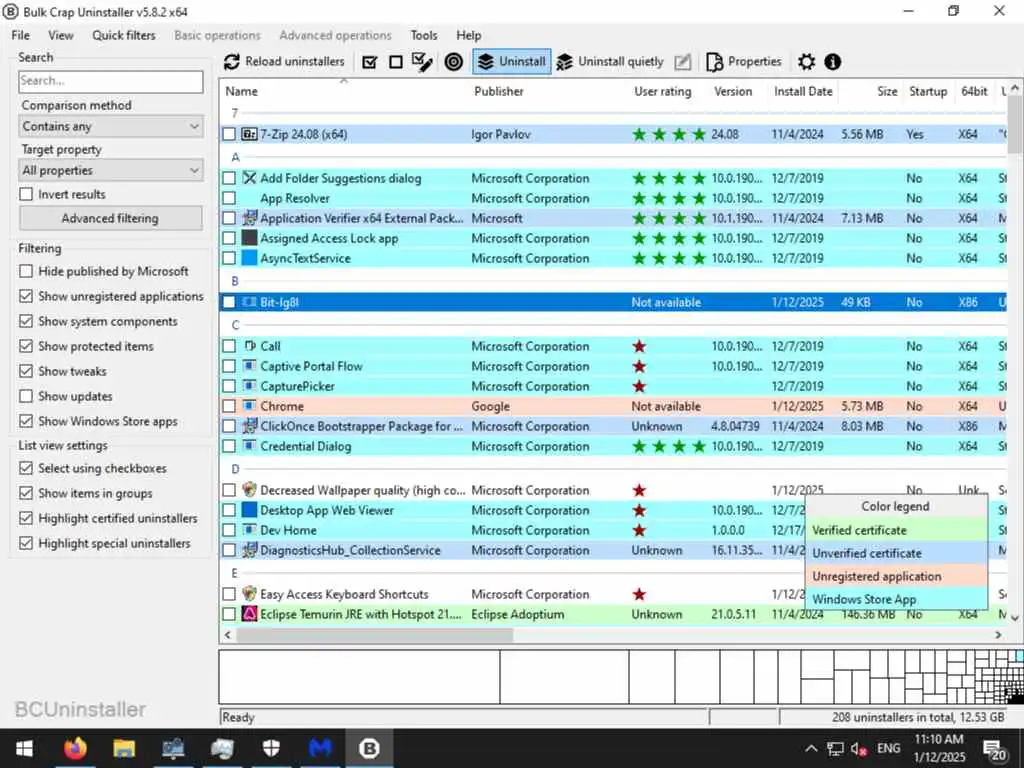Viewport: 1024px width, 768px height.
Task: Click the Advanced filtering button
Action: (x=110, y=218)
